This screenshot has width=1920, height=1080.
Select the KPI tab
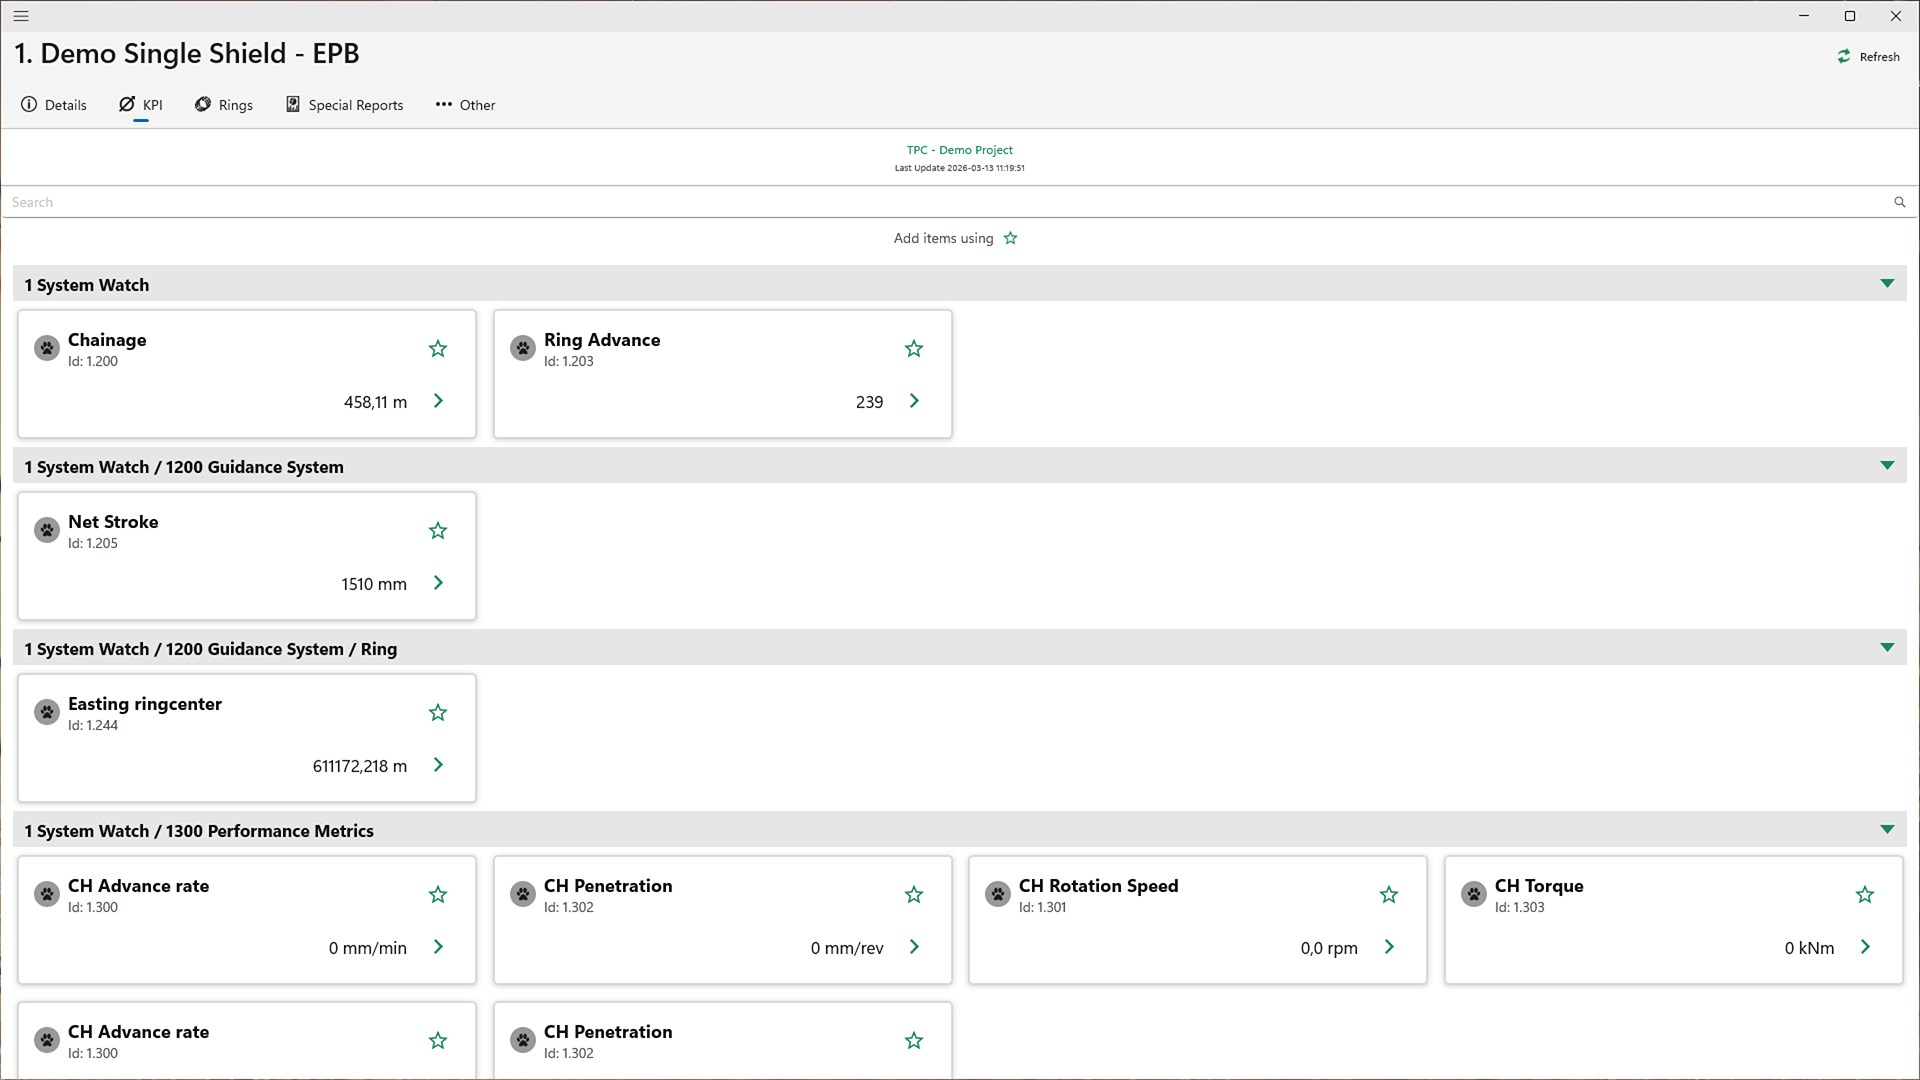coord(141,105)
